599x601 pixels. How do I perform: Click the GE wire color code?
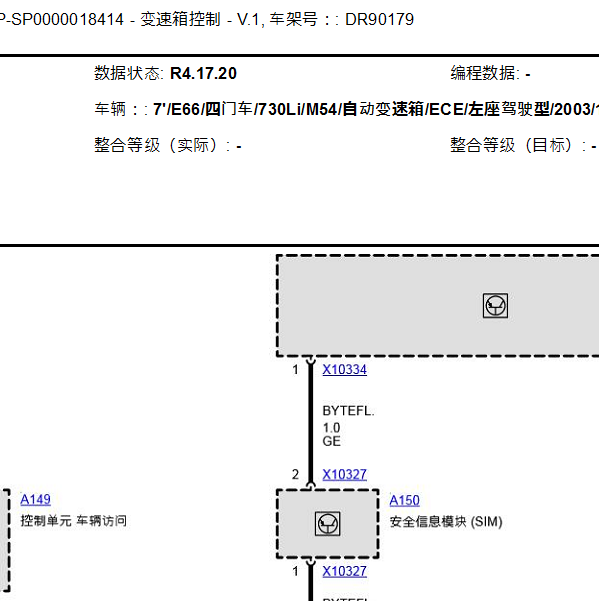pyautogui.click(x=332, y=441)
